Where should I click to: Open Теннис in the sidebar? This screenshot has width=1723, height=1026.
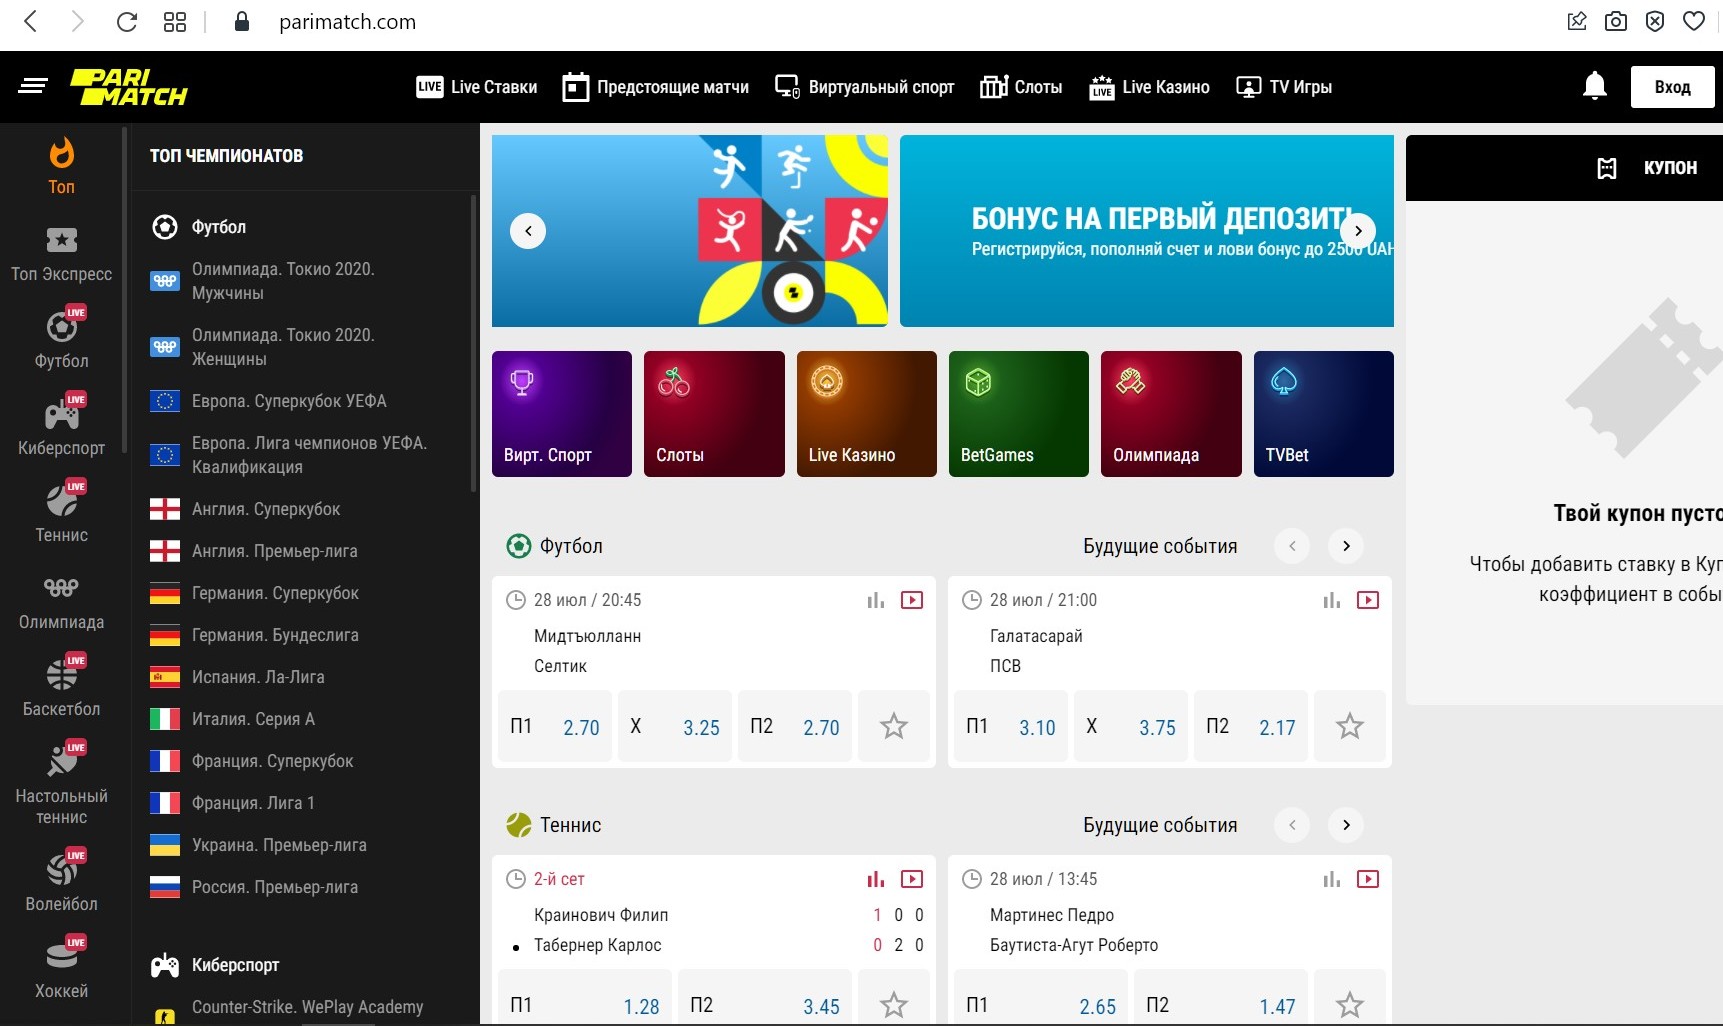(x=62, y=514)
